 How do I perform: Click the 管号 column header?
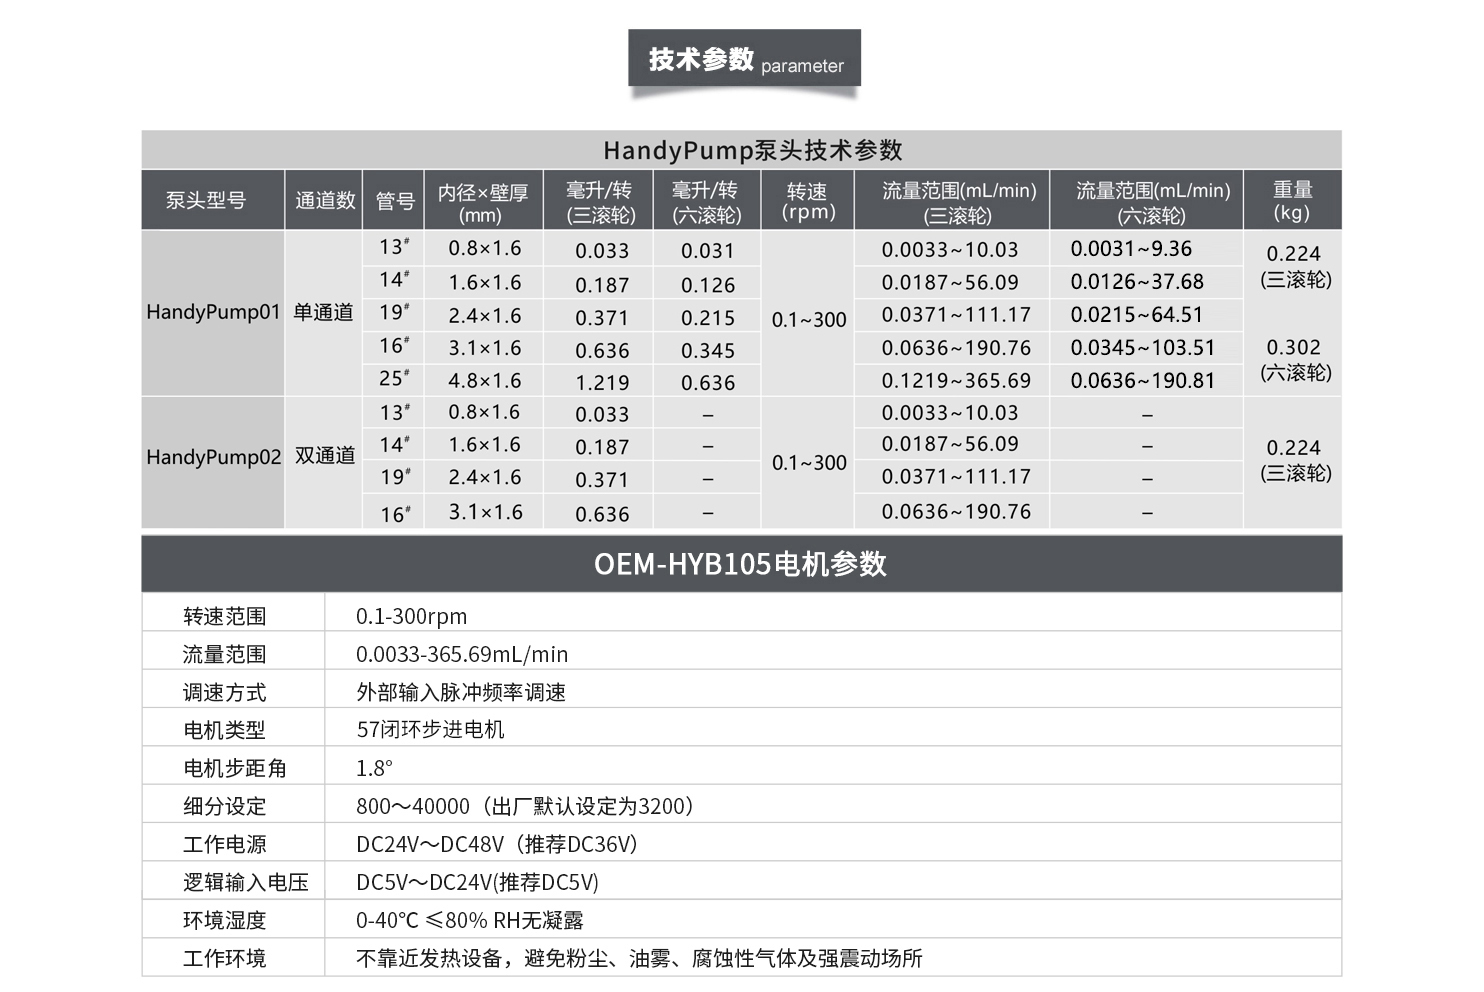394,201
